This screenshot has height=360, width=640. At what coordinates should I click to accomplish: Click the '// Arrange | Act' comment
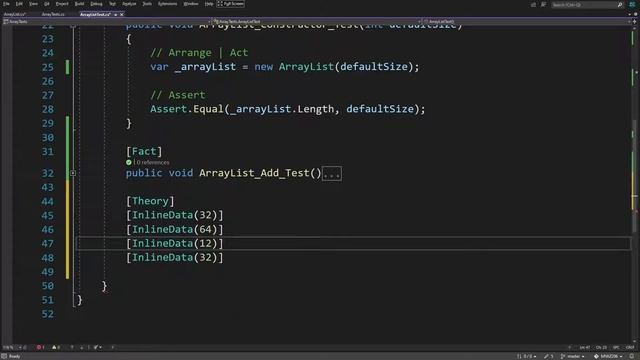(199, 53)
